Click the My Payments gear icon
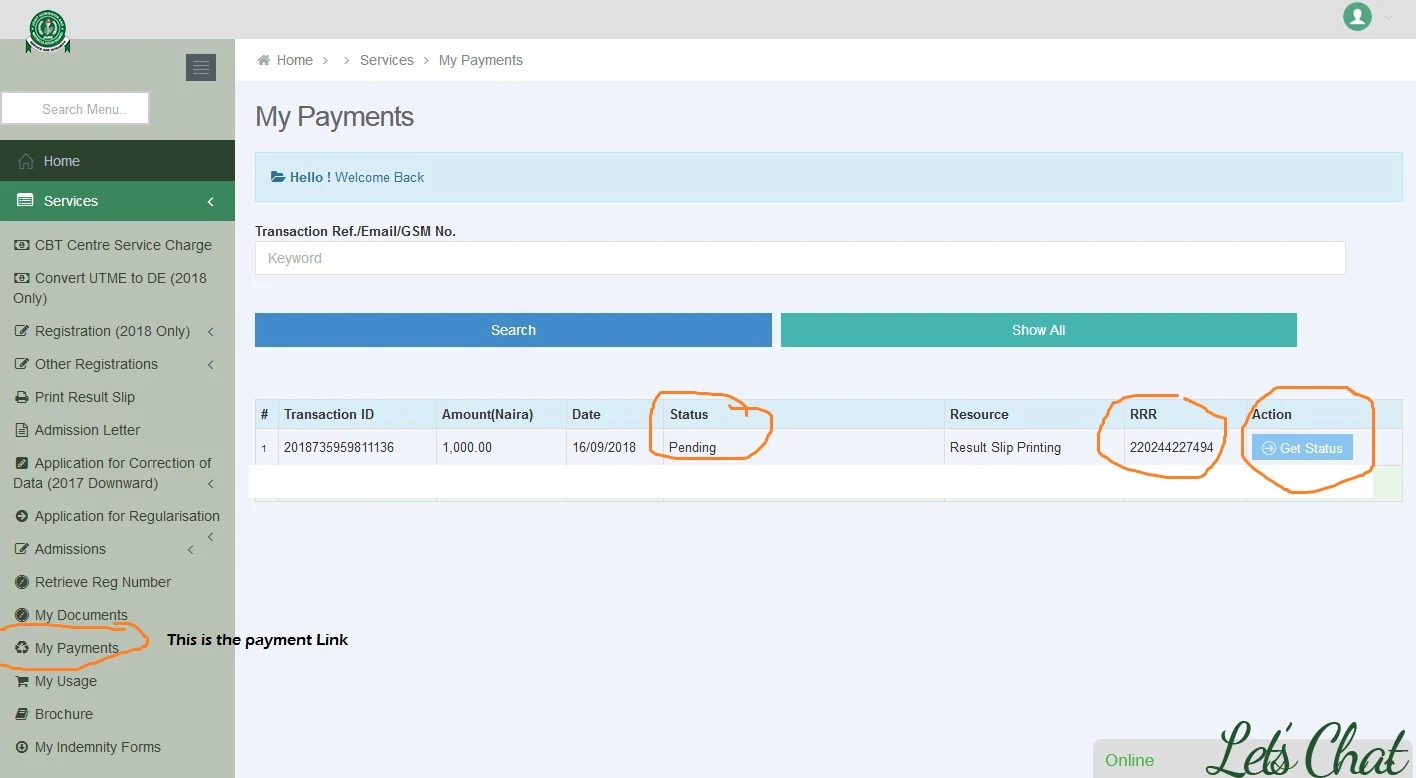 click(x=21, y=648)
